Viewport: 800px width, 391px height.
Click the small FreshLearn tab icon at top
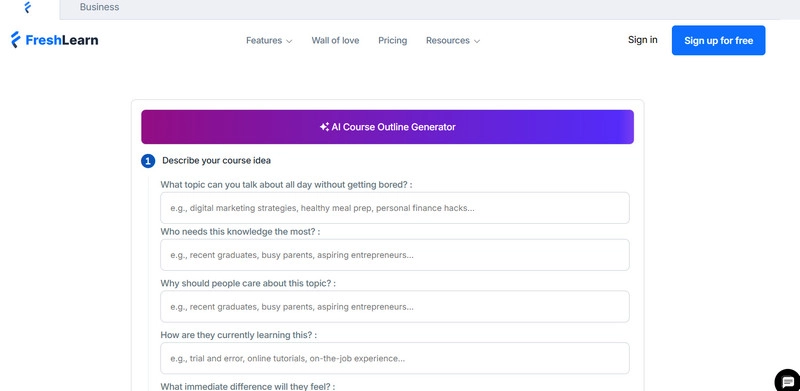point(28,7)
